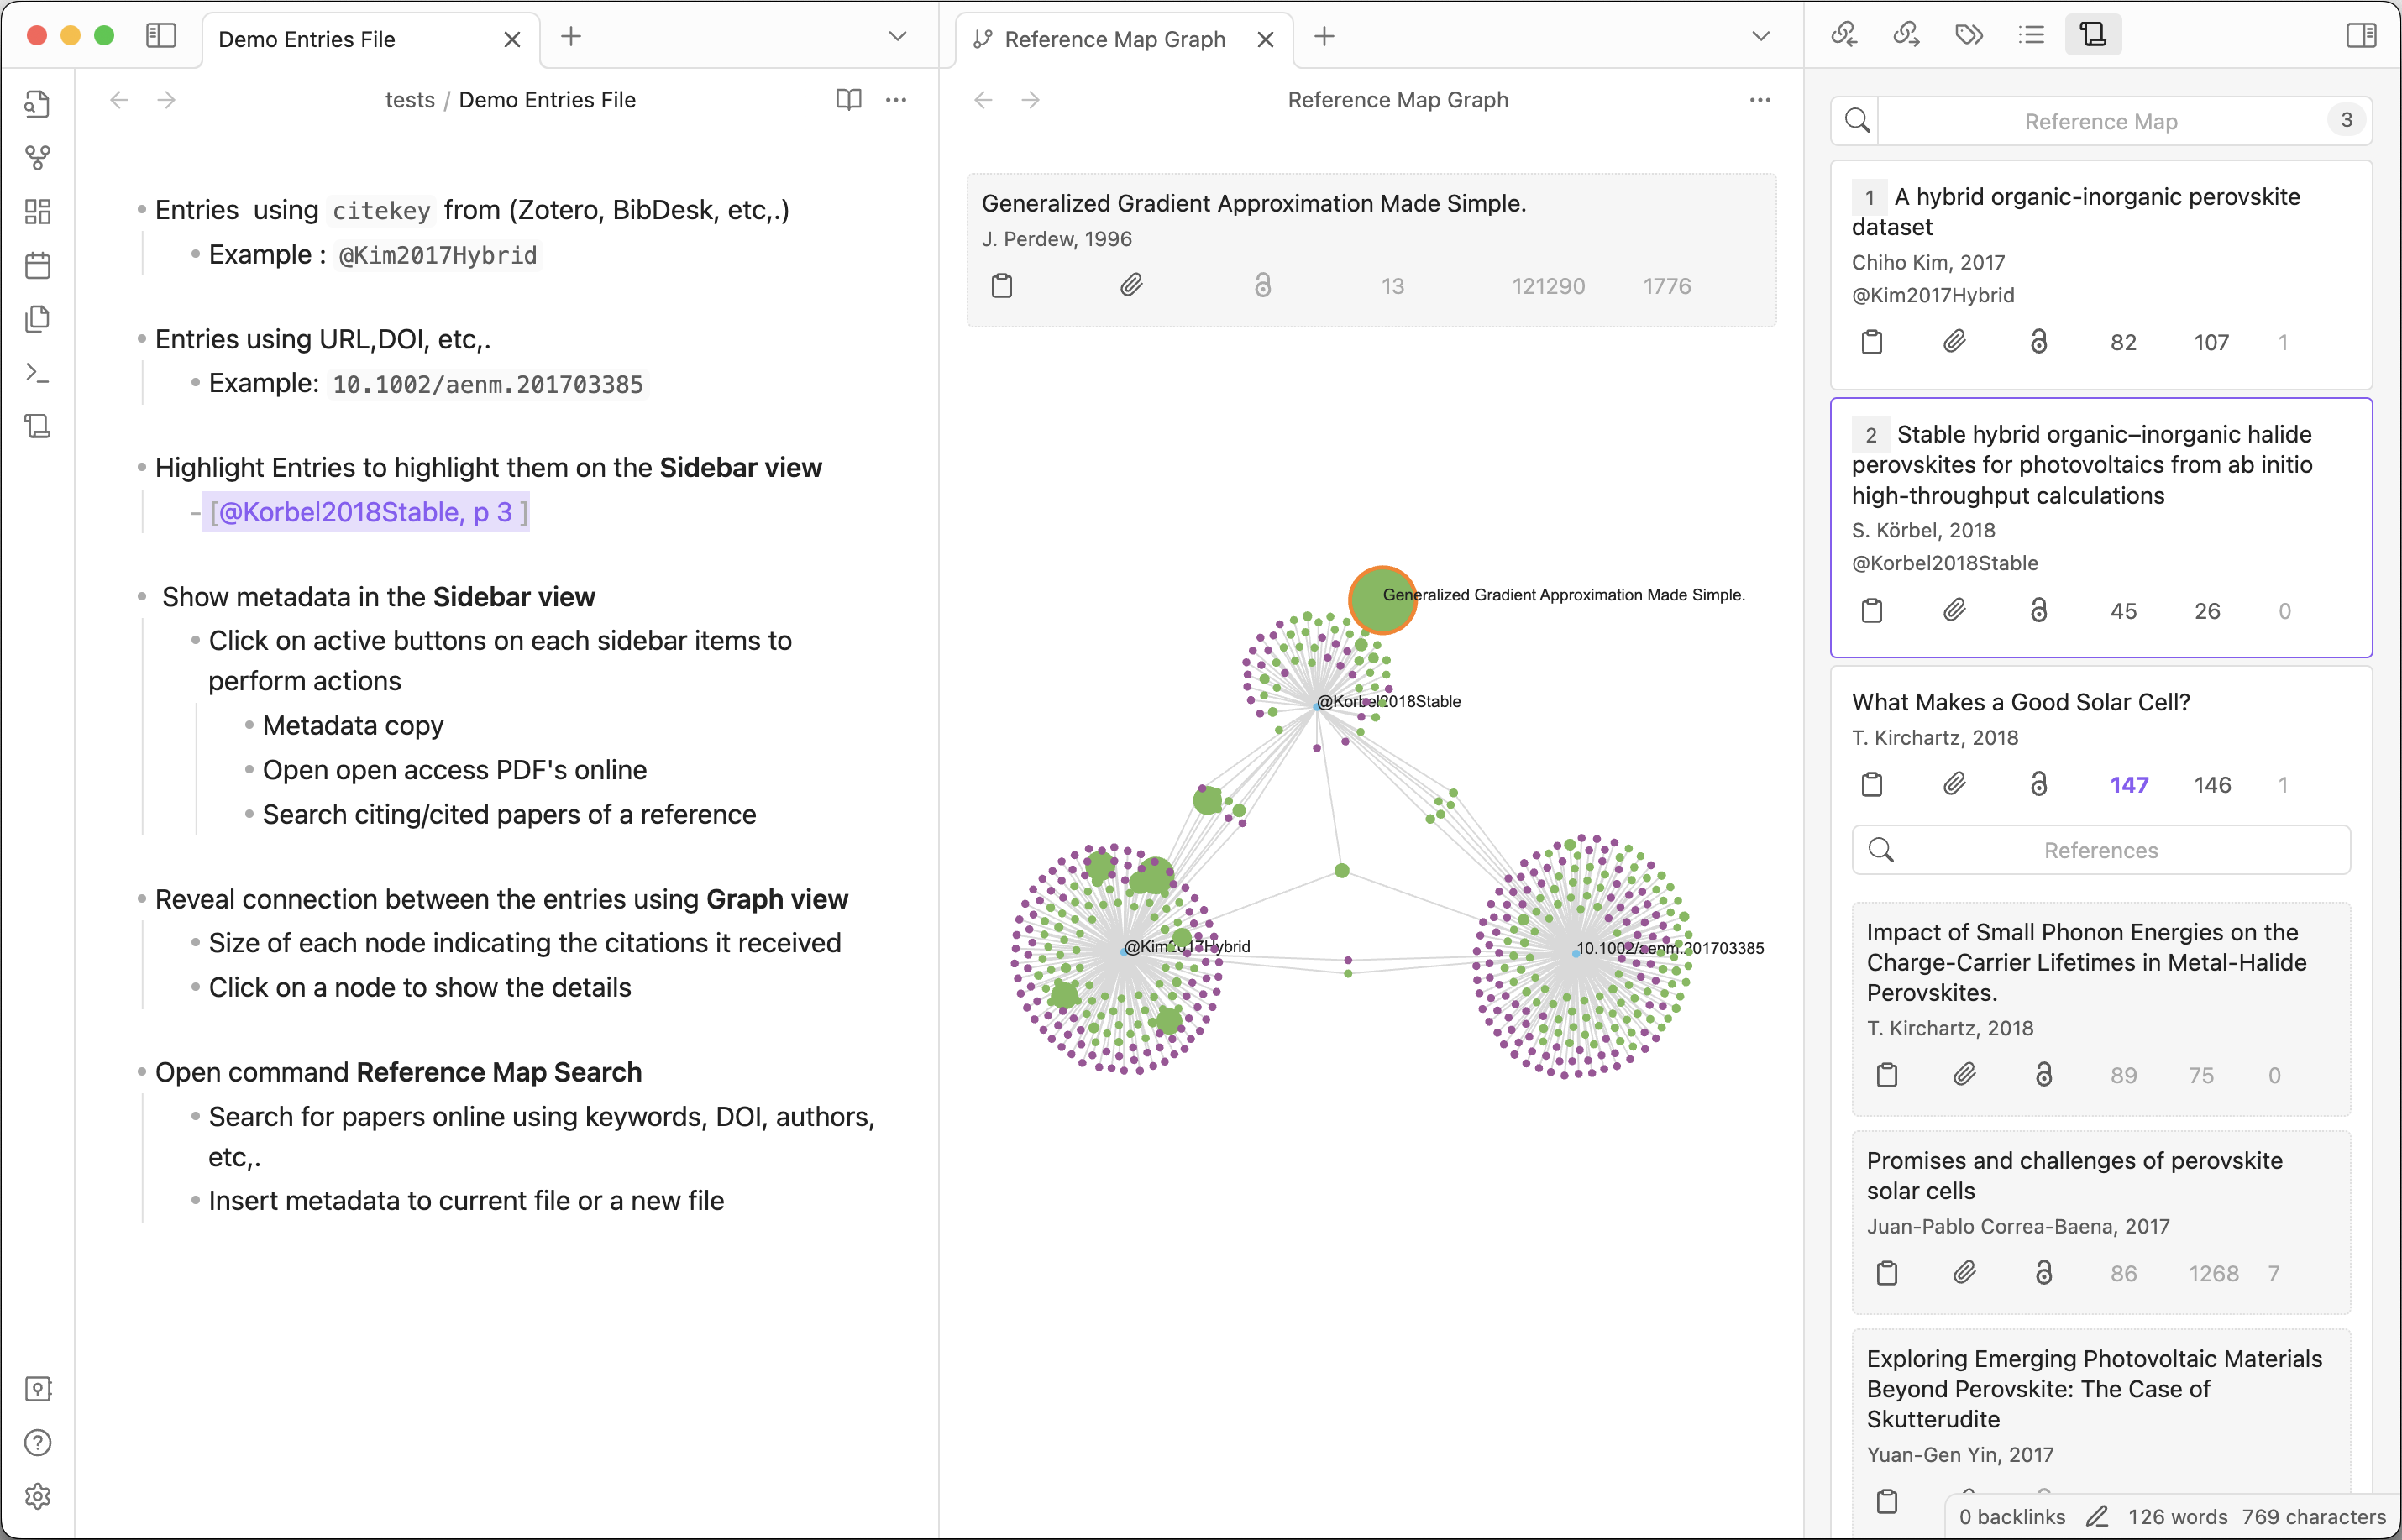Open the command palette terminal icon

pos(38,373)
